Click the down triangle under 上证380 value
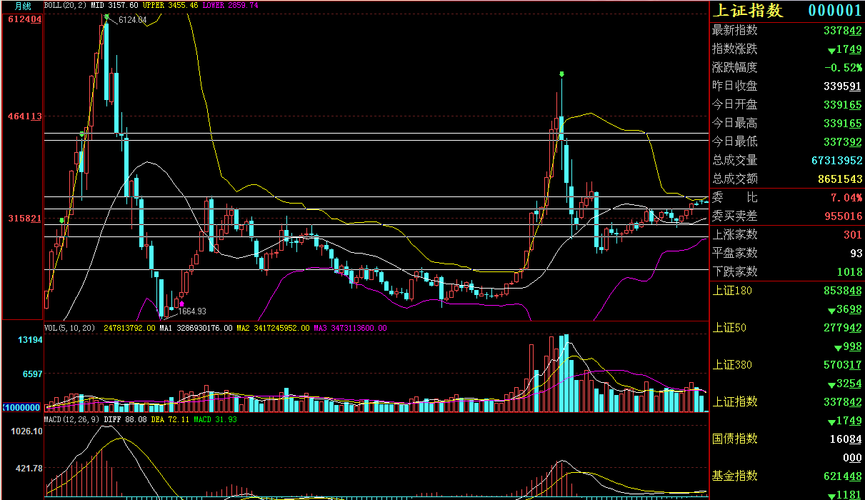The image size is (865, 500). (x=831, y=385)
